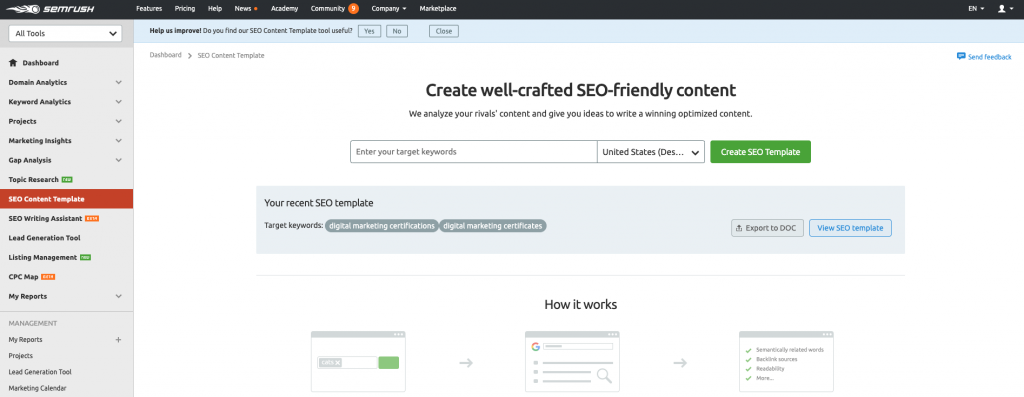Image resolution: width=1024 pixels, height=397 pixels.
Task: Click the Community notification badge 9
Action: 353,8
